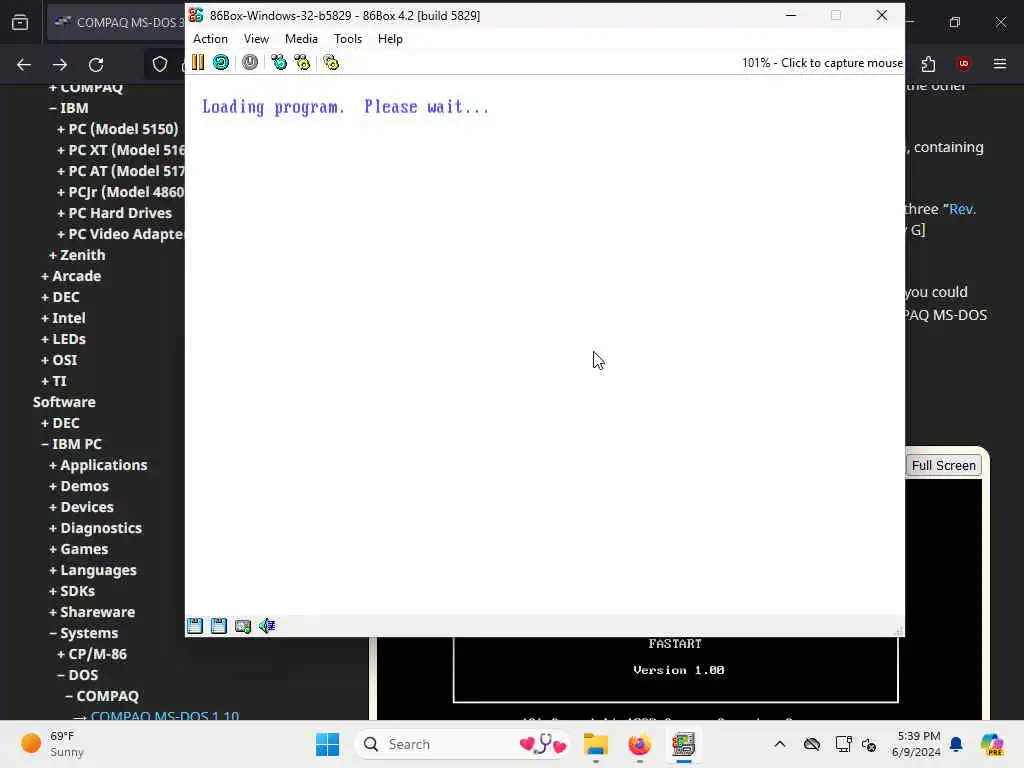Expand the Shareware section

pyautogui.click(x=91, y=612)
